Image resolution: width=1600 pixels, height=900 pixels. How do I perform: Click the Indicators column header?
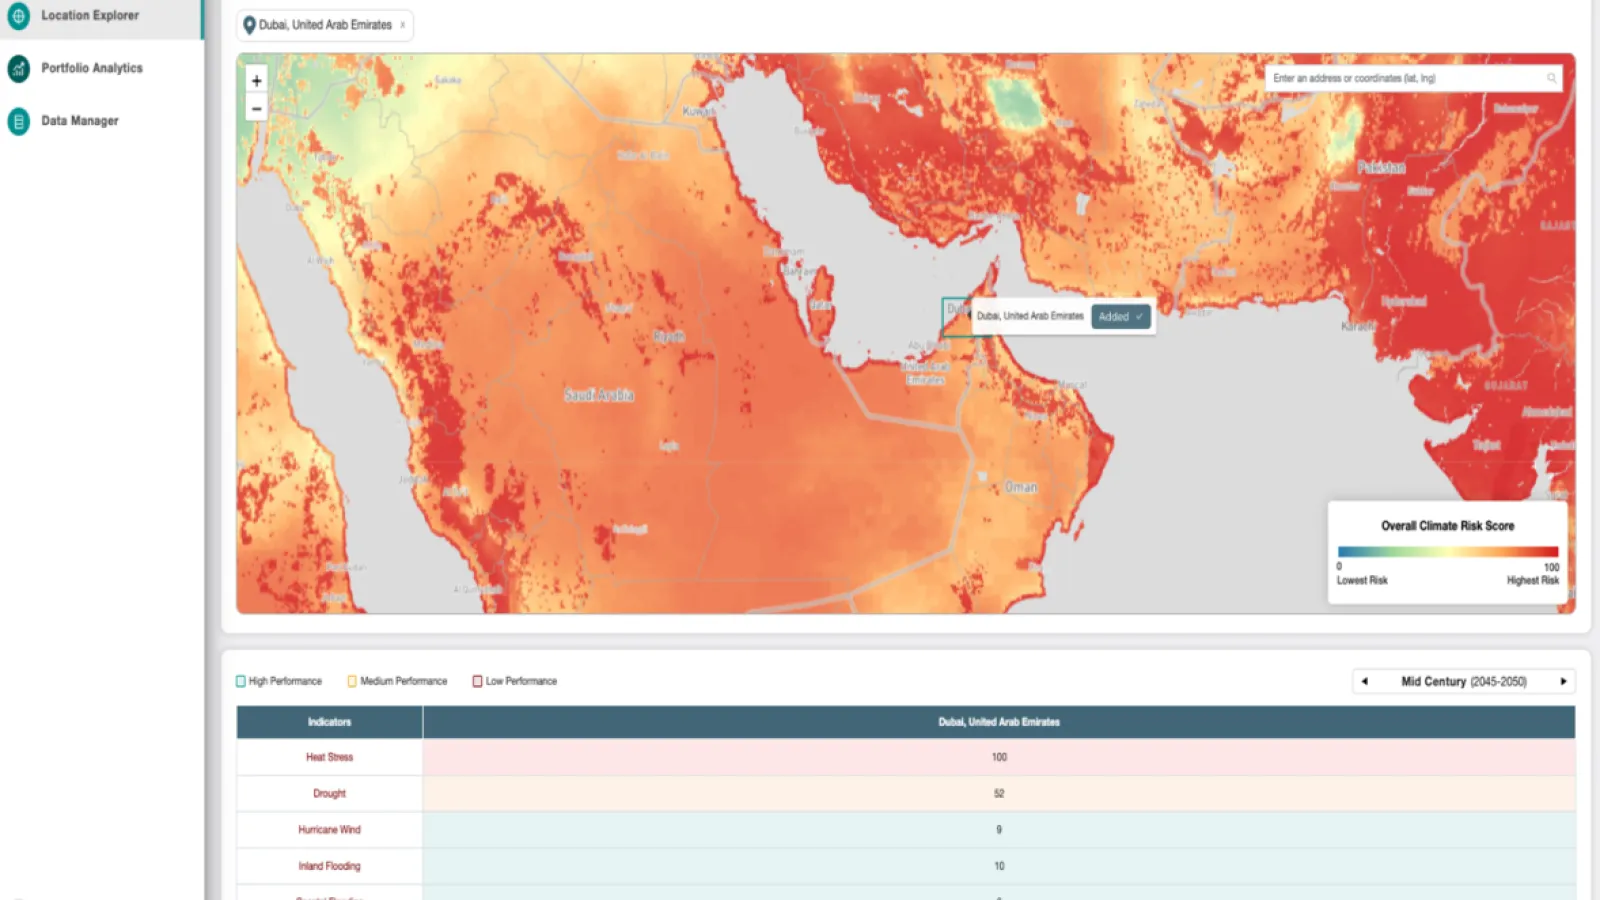(329, 722)
